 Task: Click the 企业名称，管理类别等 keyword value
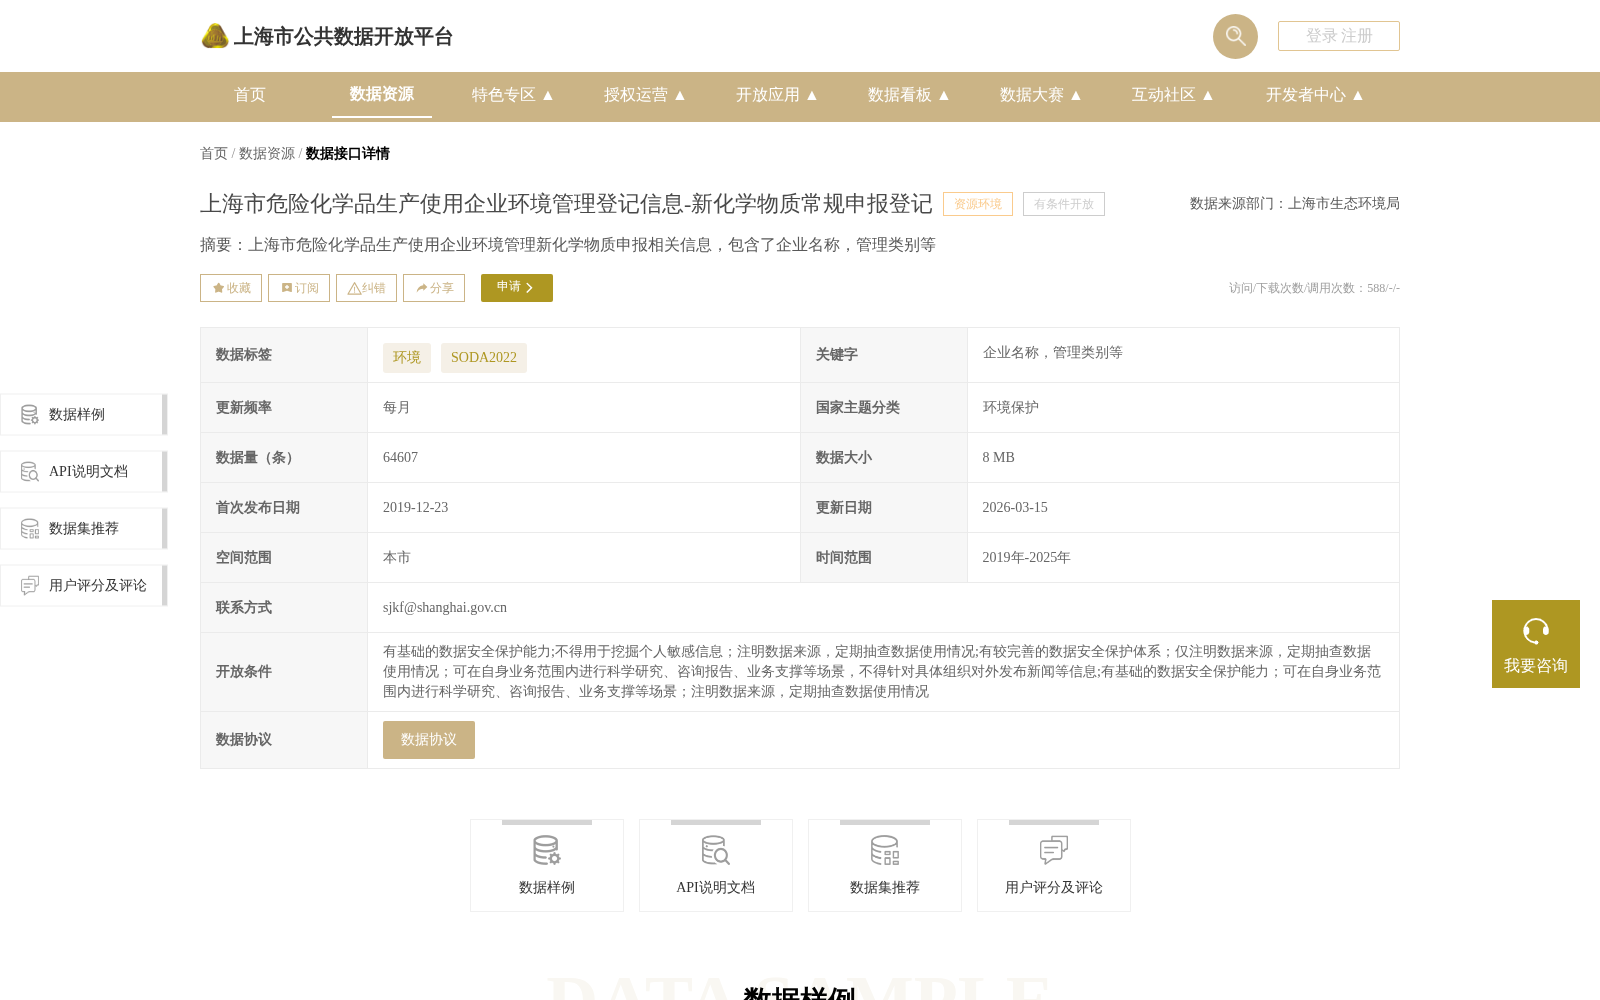tap(1052, 353)
